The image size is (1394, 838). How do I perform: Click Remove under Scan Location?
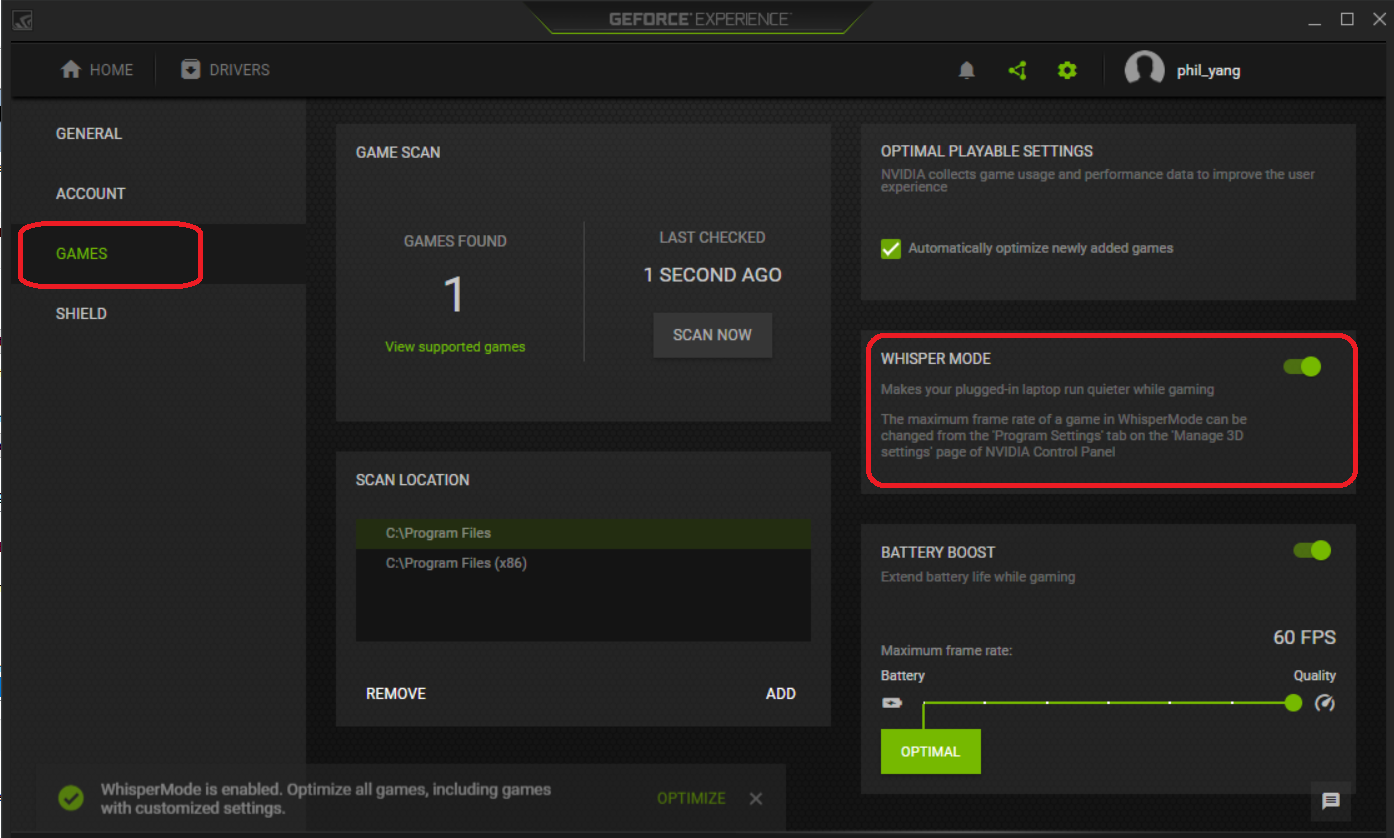coord(396,694)
